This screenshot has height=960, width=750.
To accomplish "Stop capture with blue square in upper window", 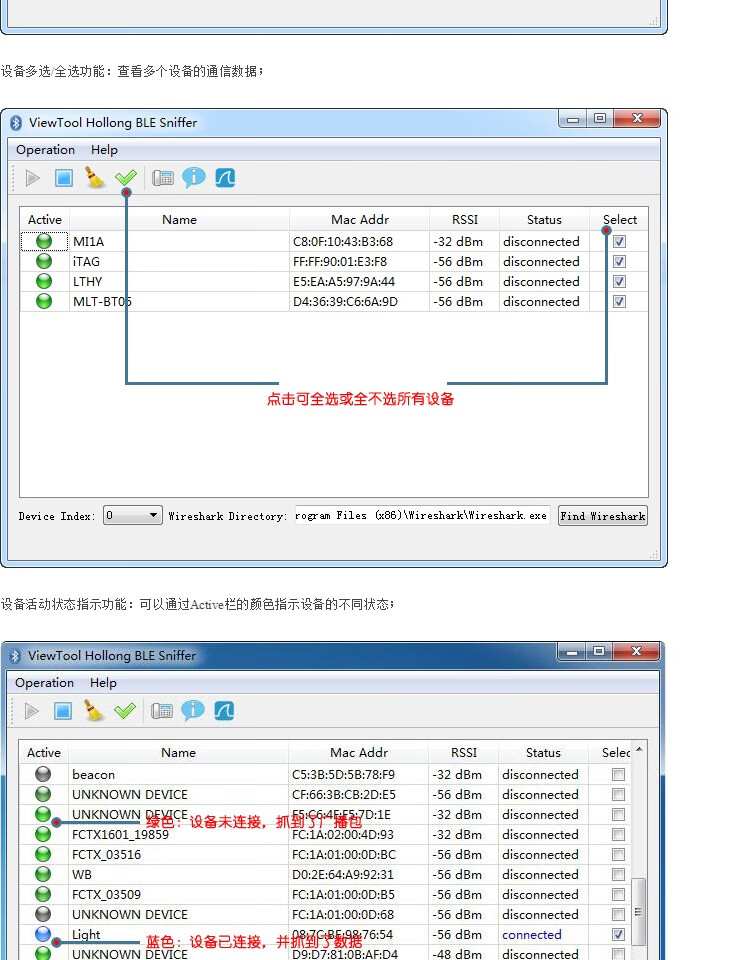I will click(64, 178).
